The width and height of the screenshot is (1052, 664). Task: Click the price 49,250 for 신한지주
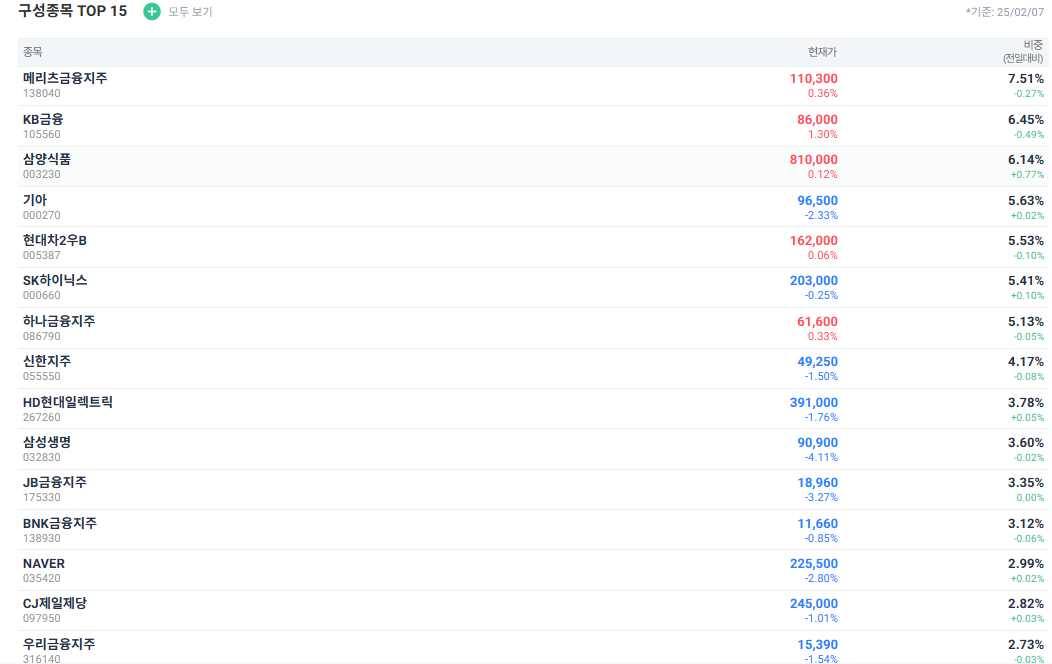[x=817, y=362]
